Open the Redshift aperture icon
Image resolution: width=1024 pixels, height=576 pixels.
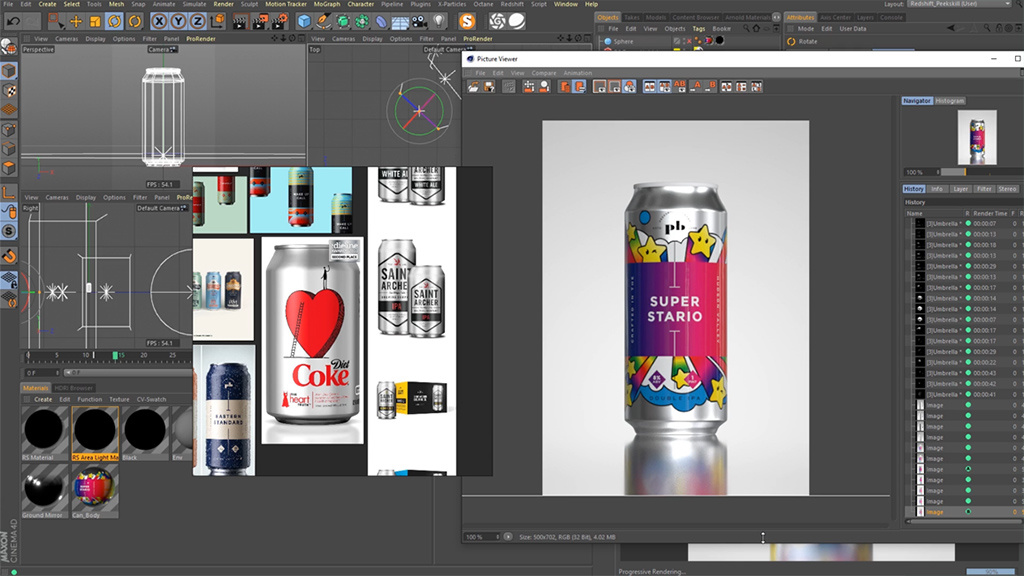click(498, 22)
